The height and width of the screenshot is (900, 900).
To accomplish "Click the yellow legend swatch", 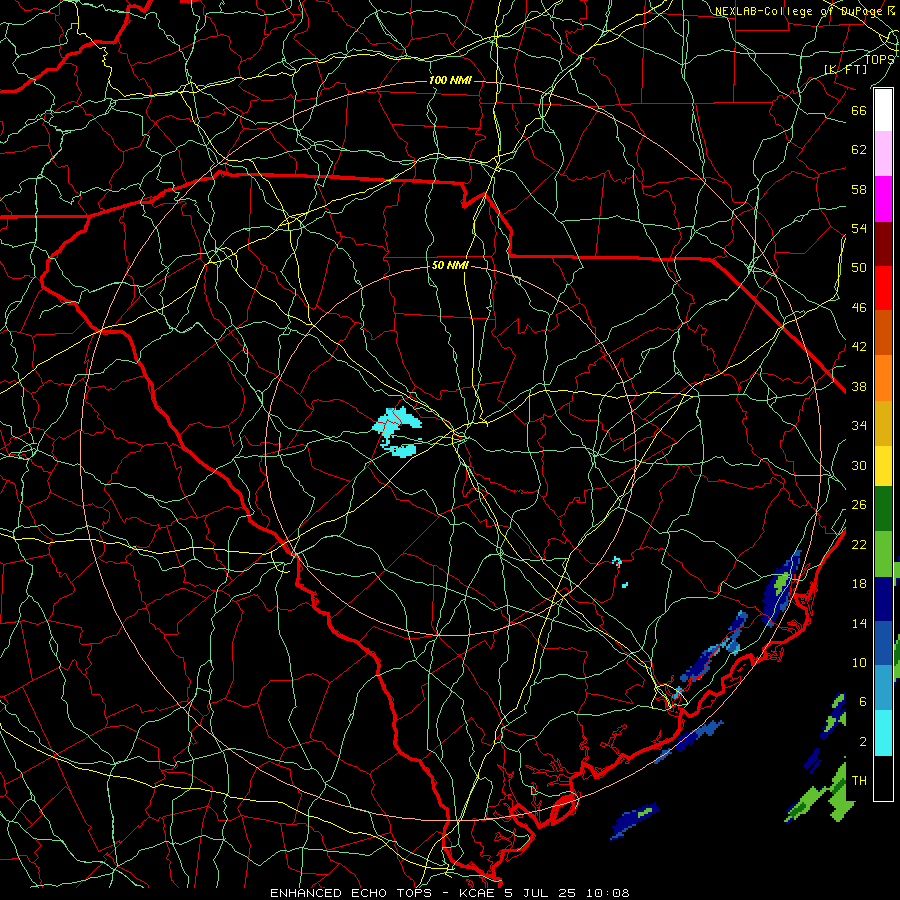I will (x=883, y=465).
